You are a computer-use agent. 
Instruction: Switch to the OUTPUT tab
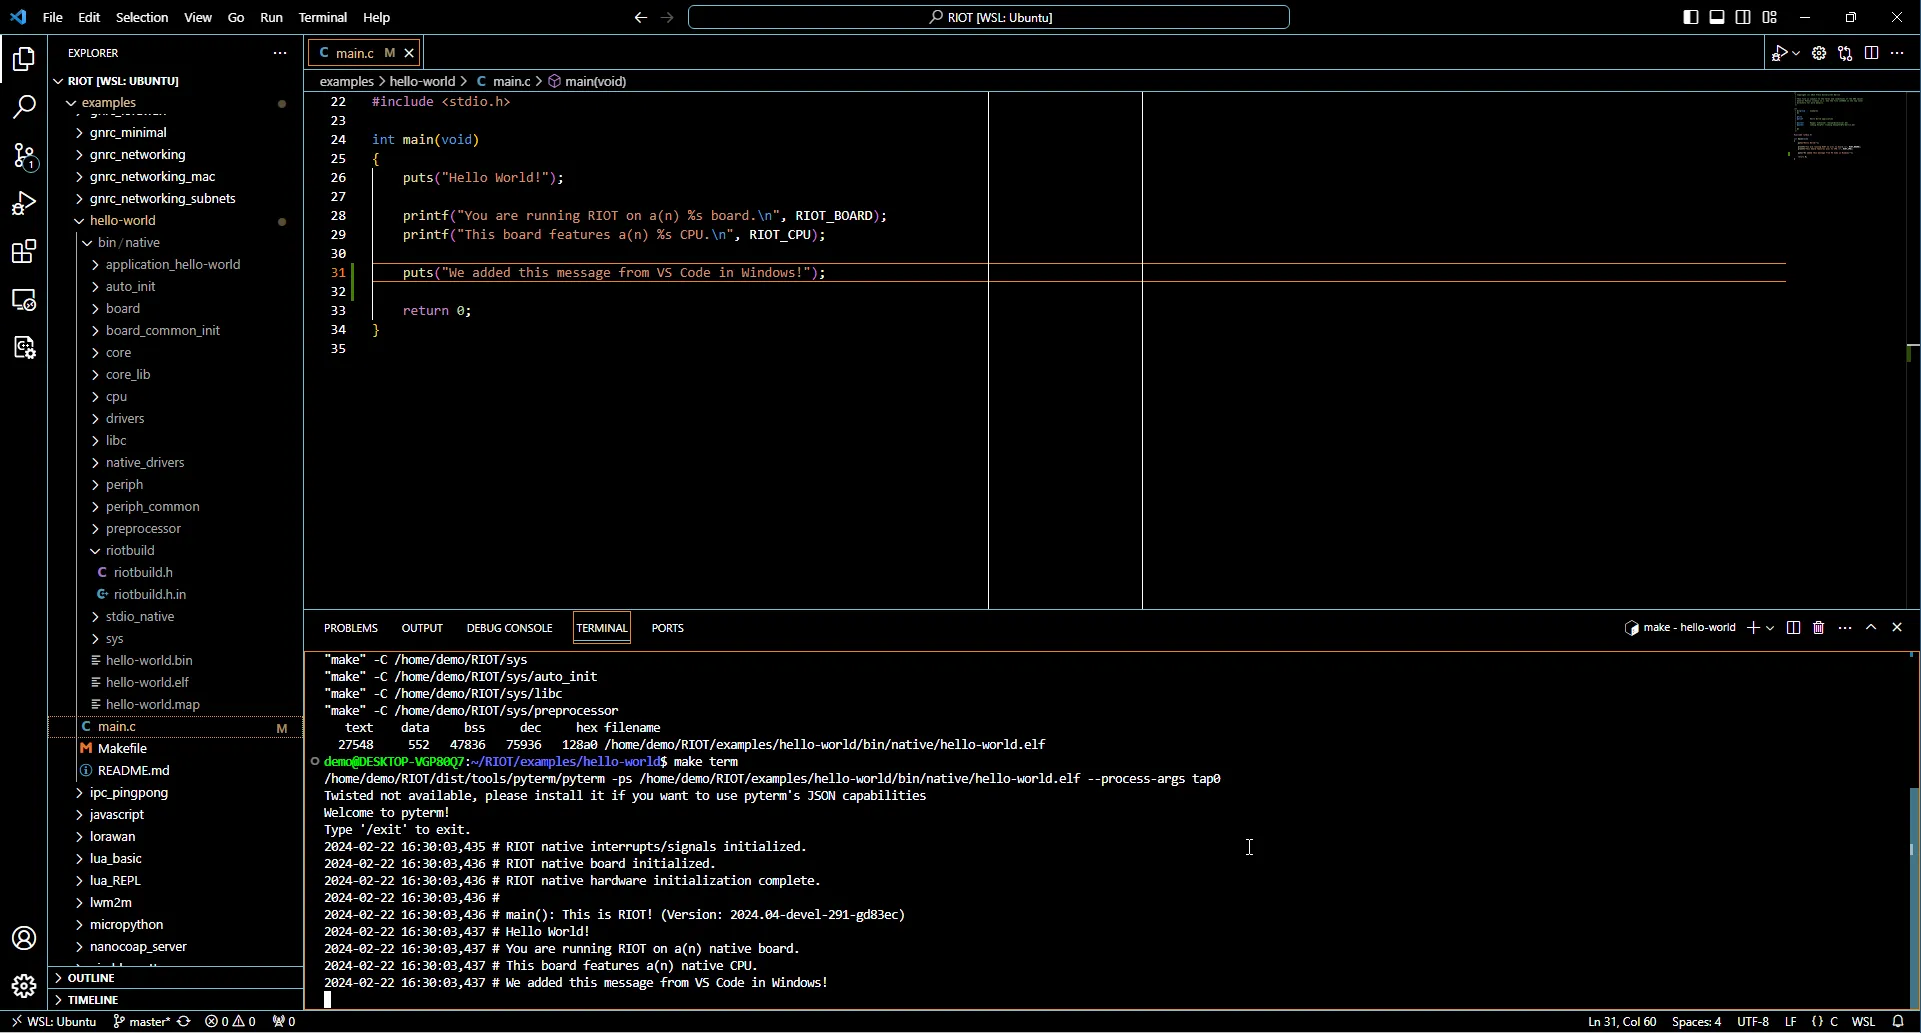tap(422, 627)
